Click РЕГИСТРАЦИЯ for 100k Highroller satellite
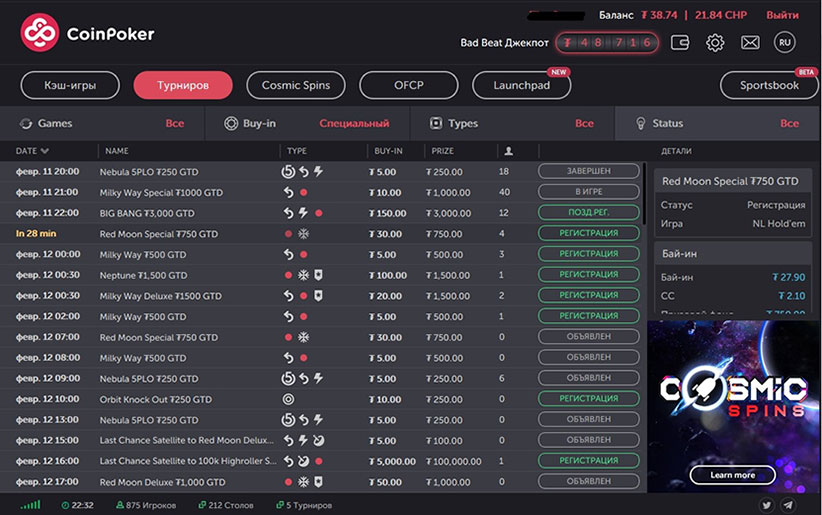This screenshot has width=822, height=515. (589, 460)
